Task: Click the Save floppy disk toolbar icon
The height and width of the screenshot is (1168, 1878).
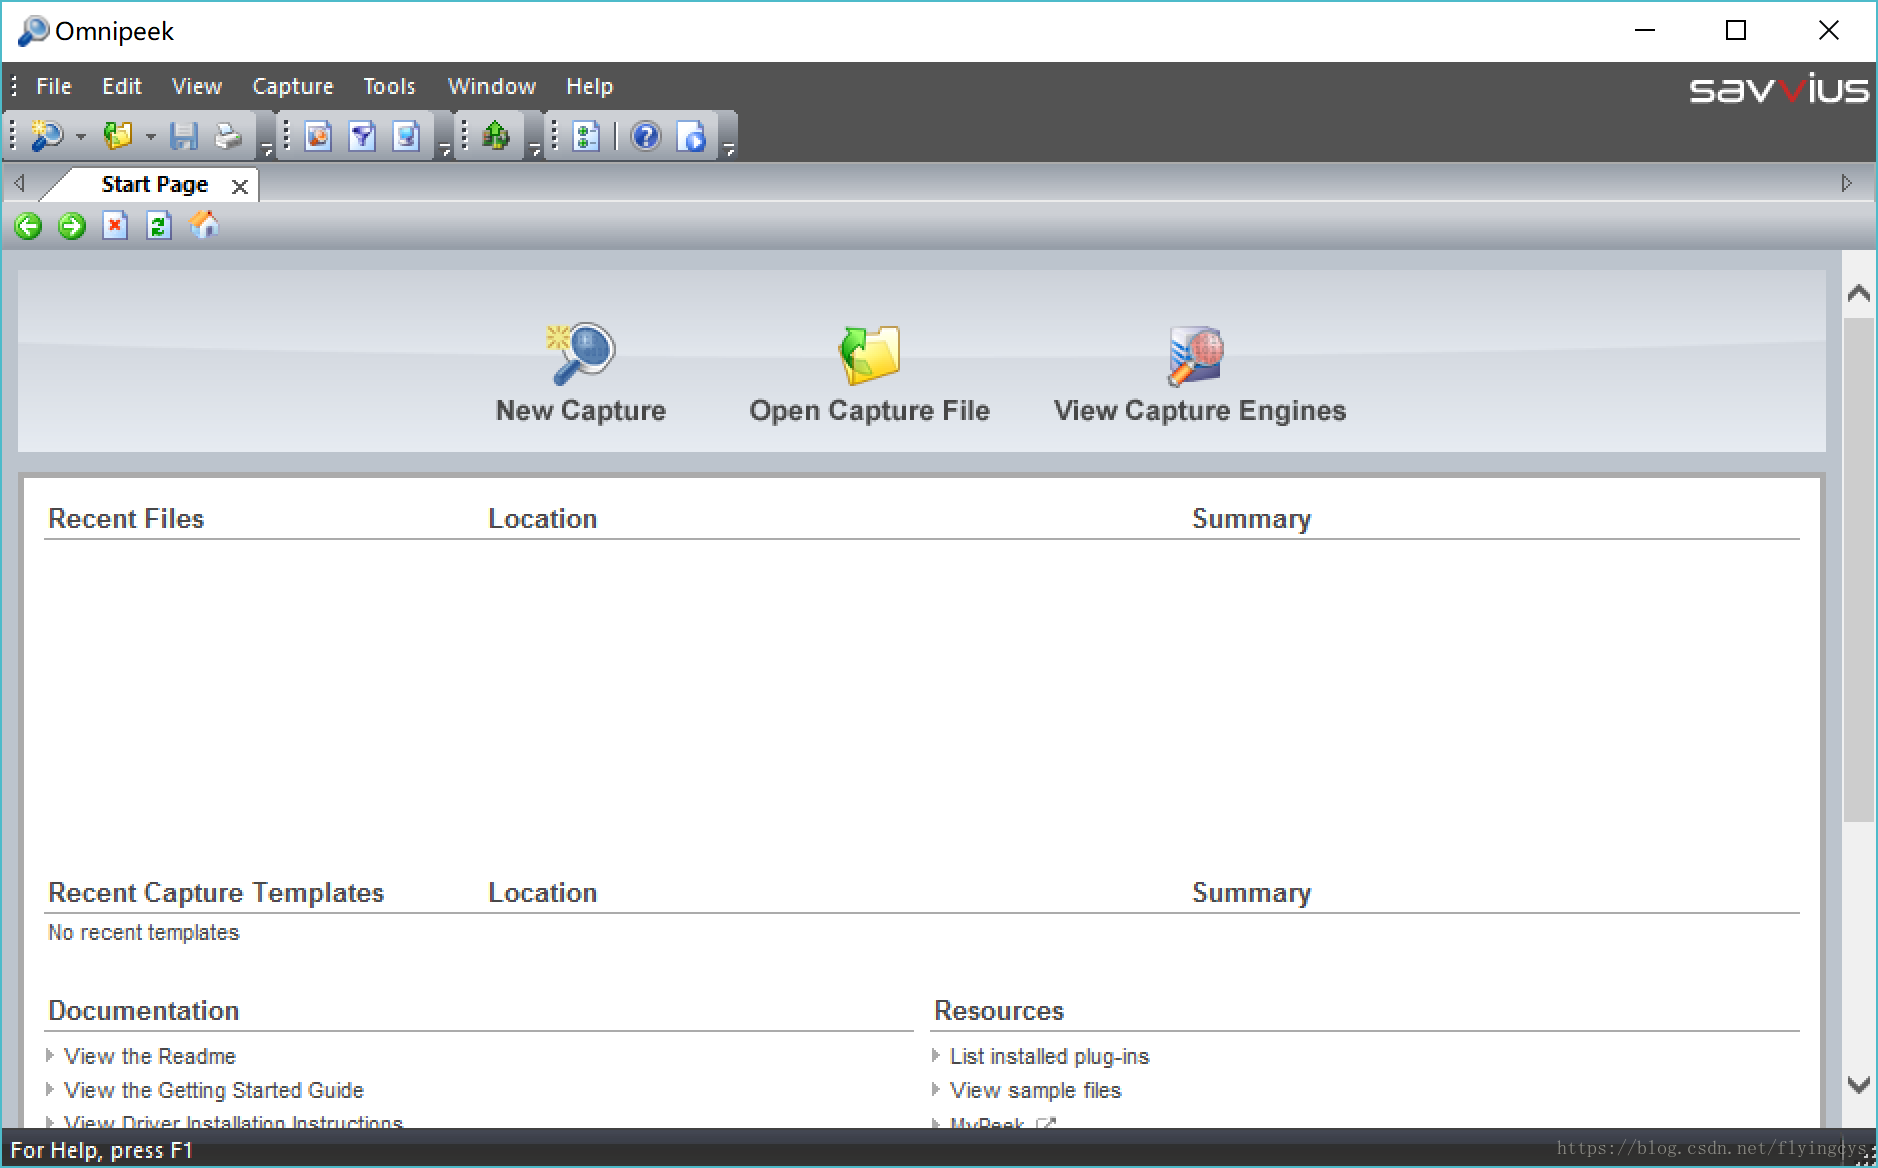Action: [x=184, y=135]
